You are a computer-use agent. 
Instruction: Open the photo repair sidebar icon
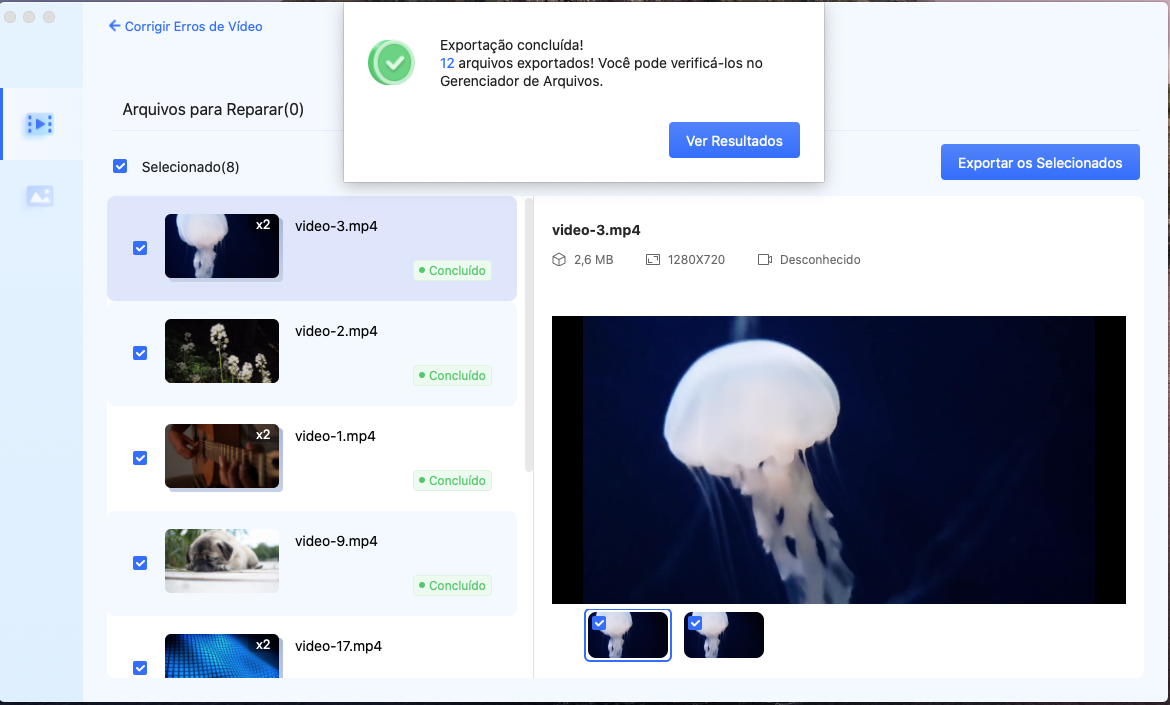[40, 195]
